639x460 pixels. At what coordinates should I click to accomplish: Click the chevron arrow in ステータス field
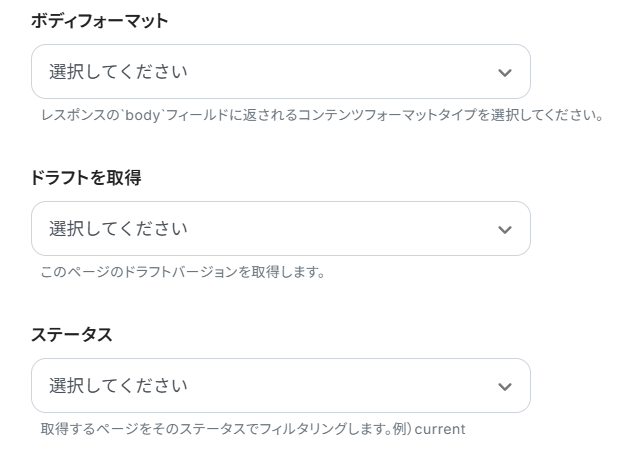point(505,387)
